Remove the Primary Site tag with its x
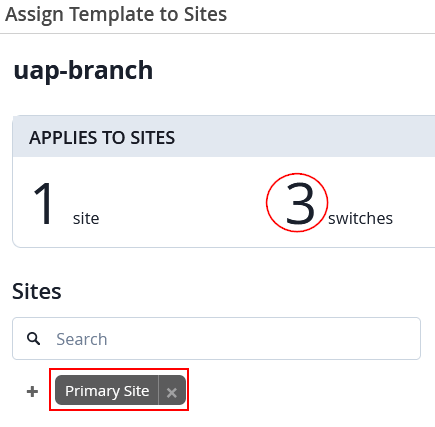The width and height of the screenshot is (435, 427). point(172,392)
